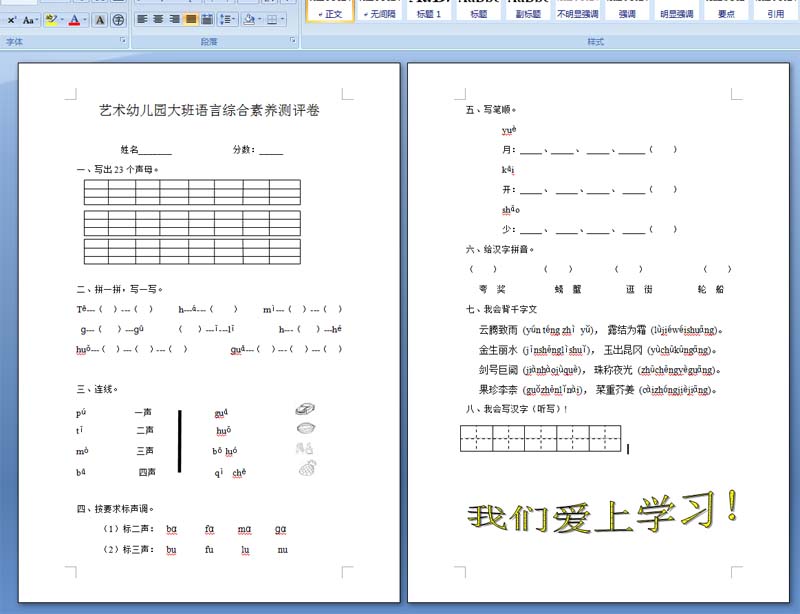The height and width of the screenshot is (614, 800).
Task: Click the word 螃蟹 on page two
Action: click(x=568, y=289)
